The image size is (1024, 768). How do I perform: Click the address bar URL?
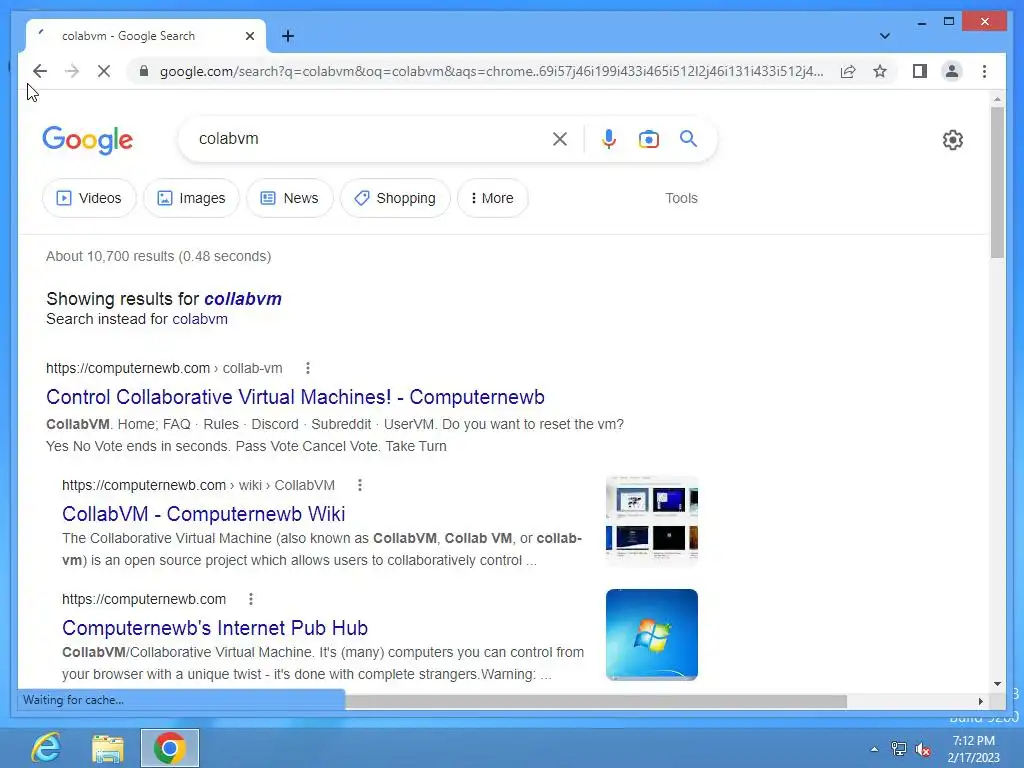(x=491, y=71)
